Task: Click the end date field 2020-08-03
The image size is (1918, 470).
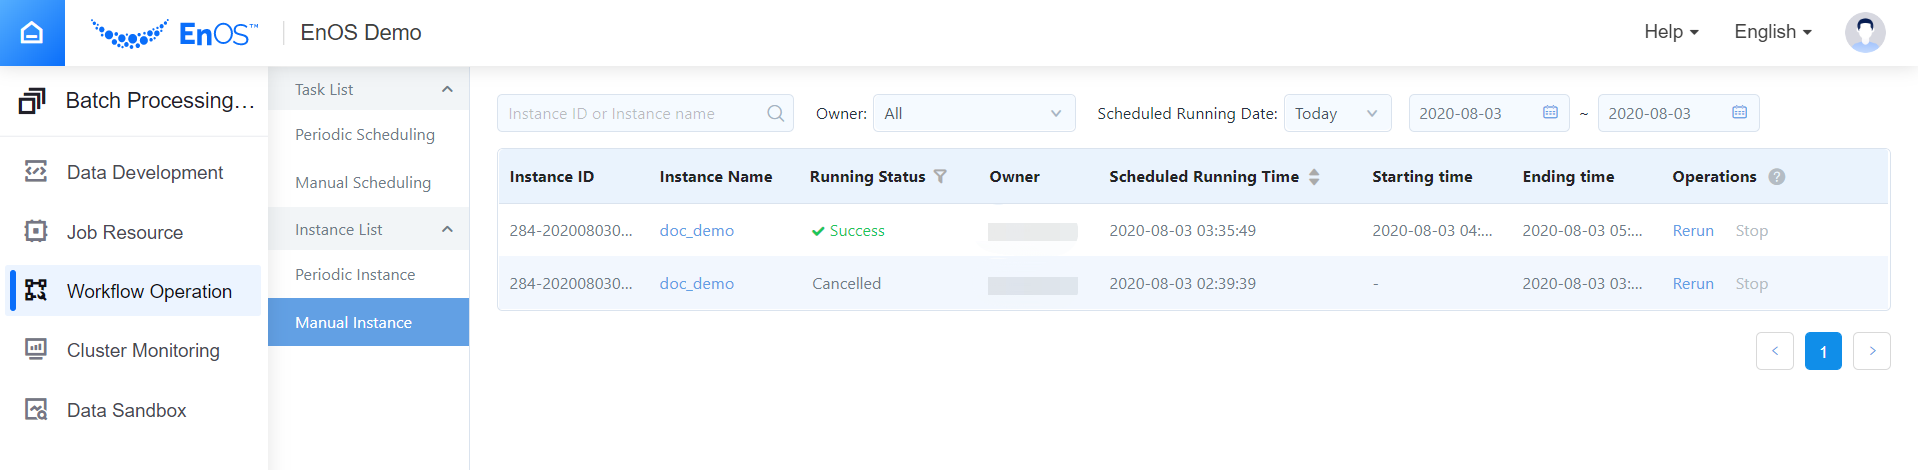Action: click(x=1678, y=113)
